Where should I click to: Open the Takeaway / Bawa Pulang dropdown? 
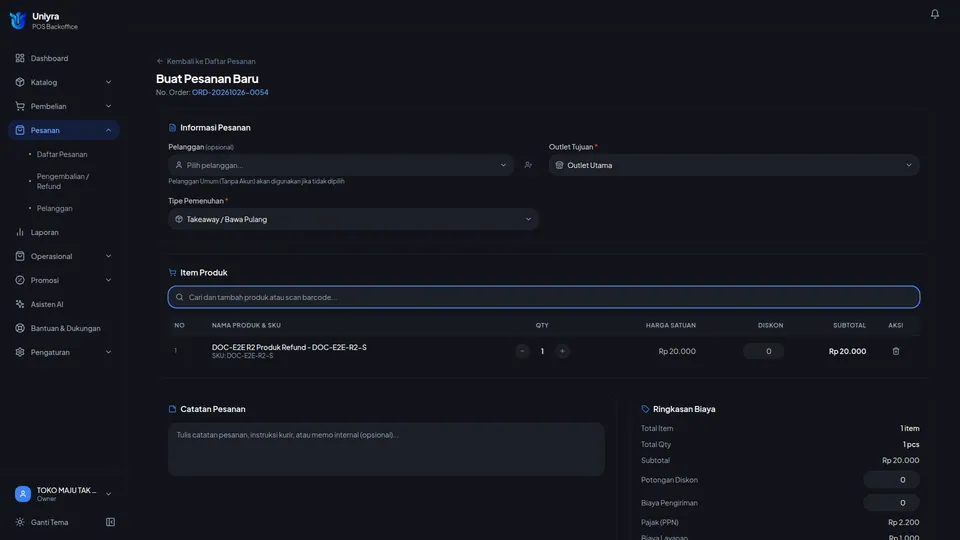(x=353, y=219)
